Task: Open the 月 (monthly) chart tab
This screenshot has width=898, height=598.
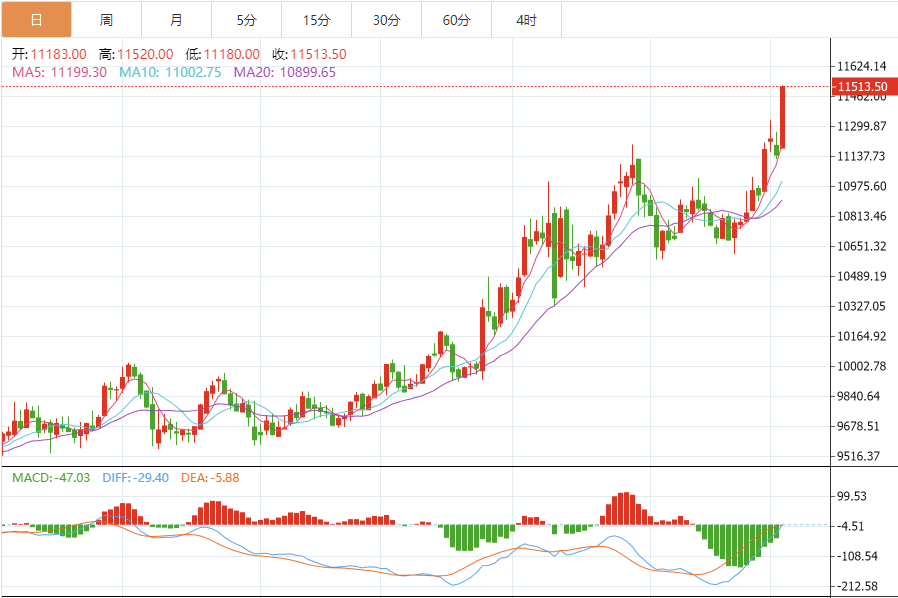Action: 176,20
